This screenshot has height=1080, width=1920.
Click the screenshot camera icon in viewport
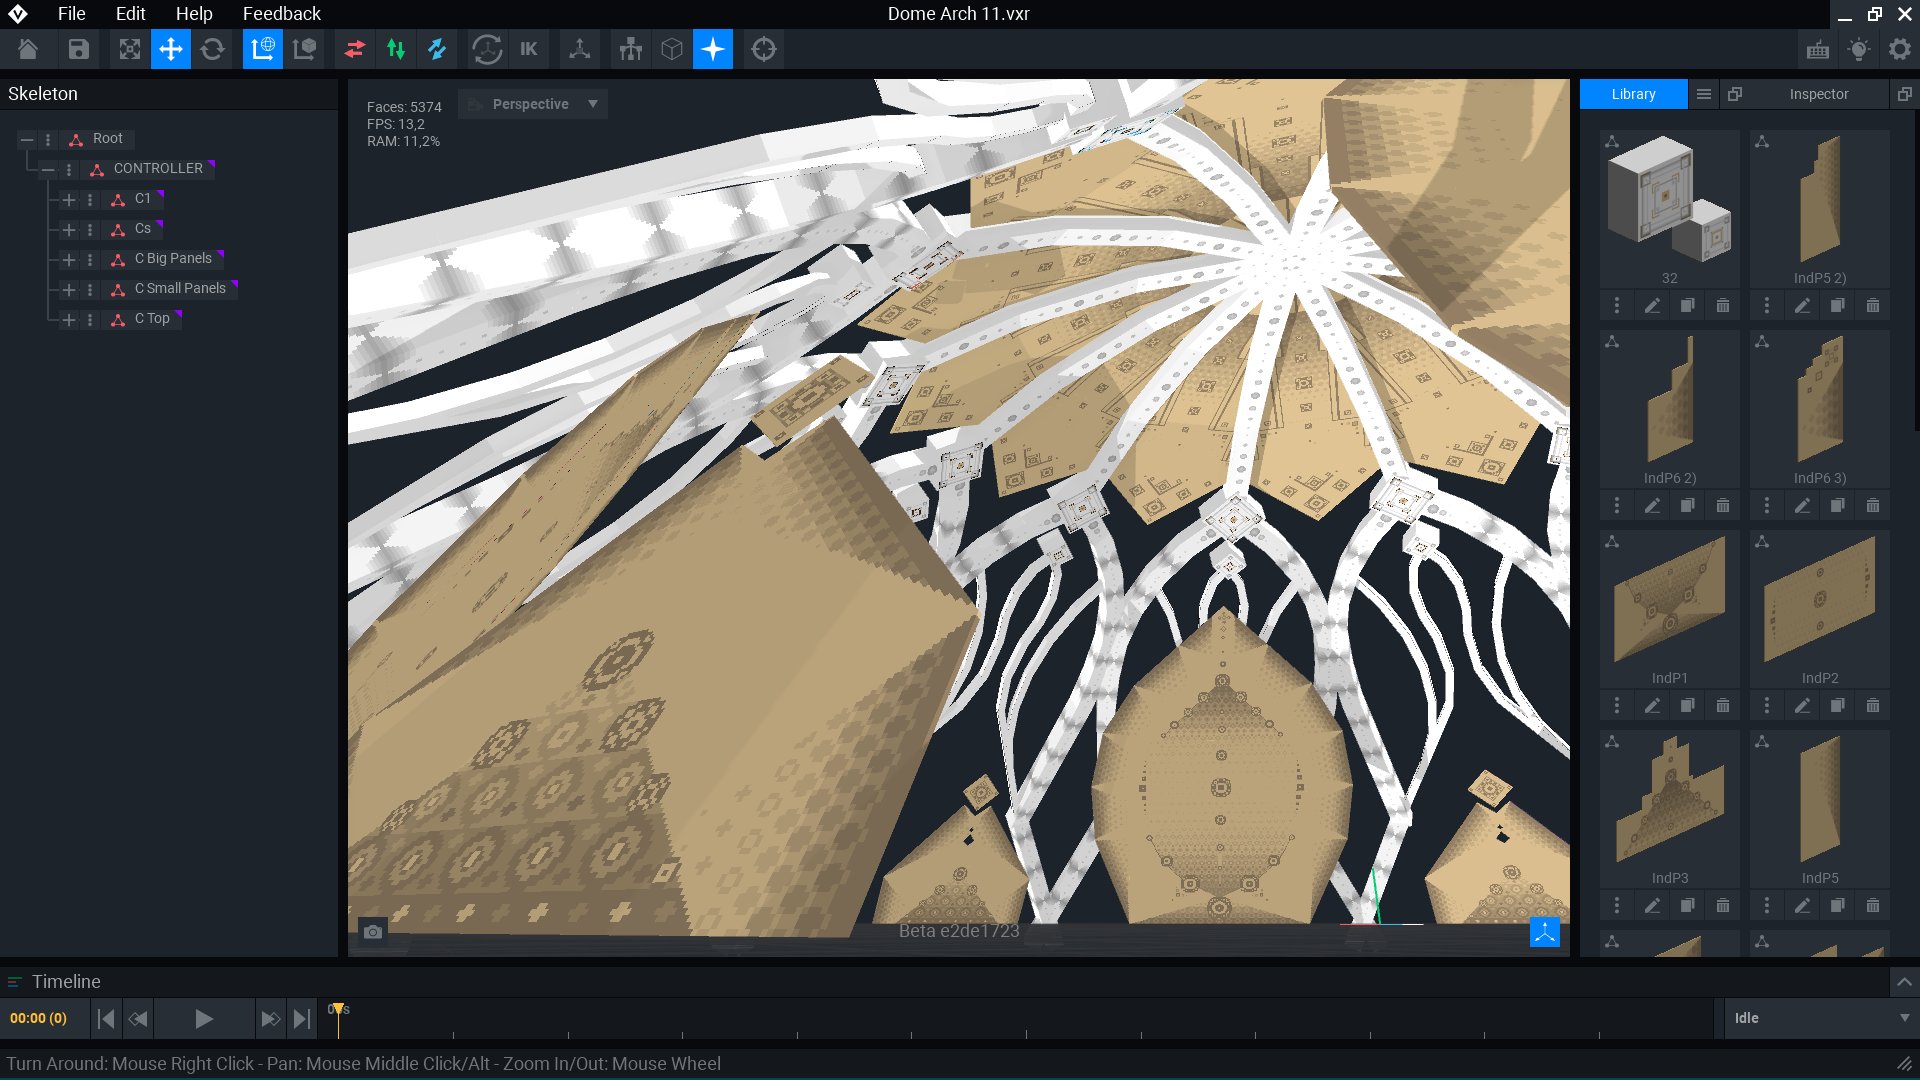(373, 932)
